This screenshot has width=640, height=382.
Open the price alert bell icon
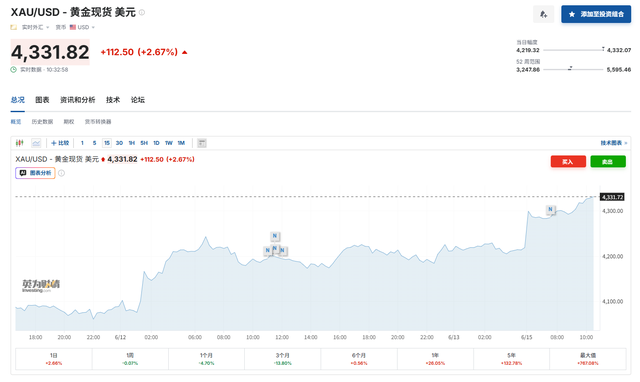pyautogui.click(x=543, y=14)
